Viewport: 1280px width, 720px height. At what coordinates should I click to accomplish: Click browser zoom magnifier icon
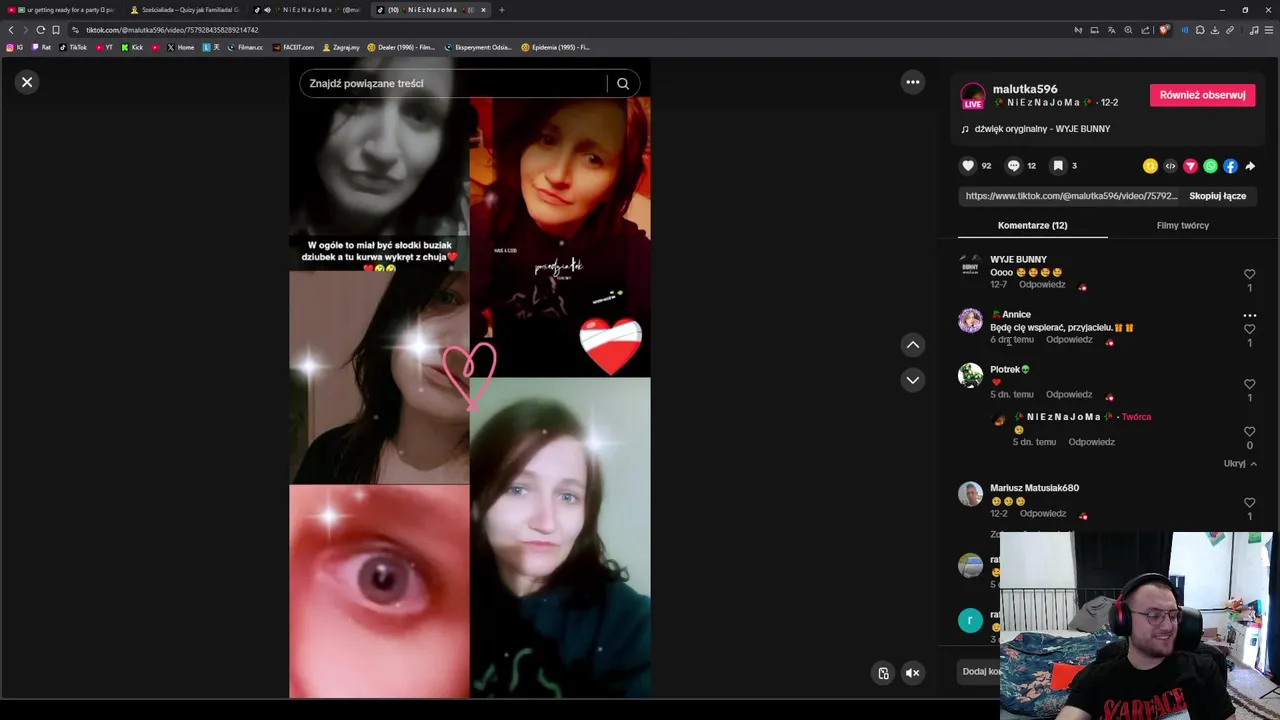[1128, 30]
